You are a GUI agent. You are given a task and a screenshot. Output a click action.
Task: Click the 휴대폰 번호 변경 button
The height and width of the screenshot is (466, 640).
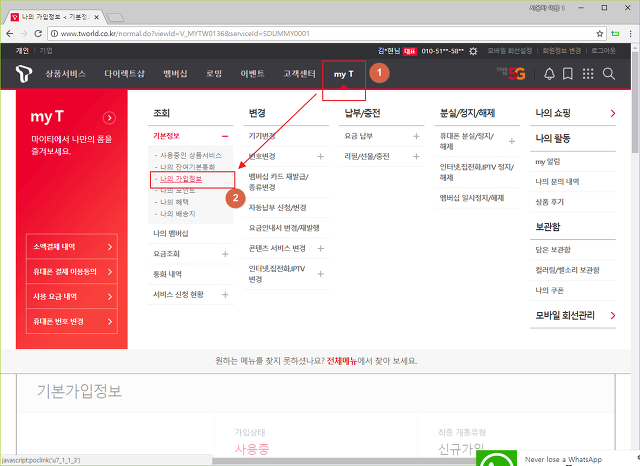72,322
